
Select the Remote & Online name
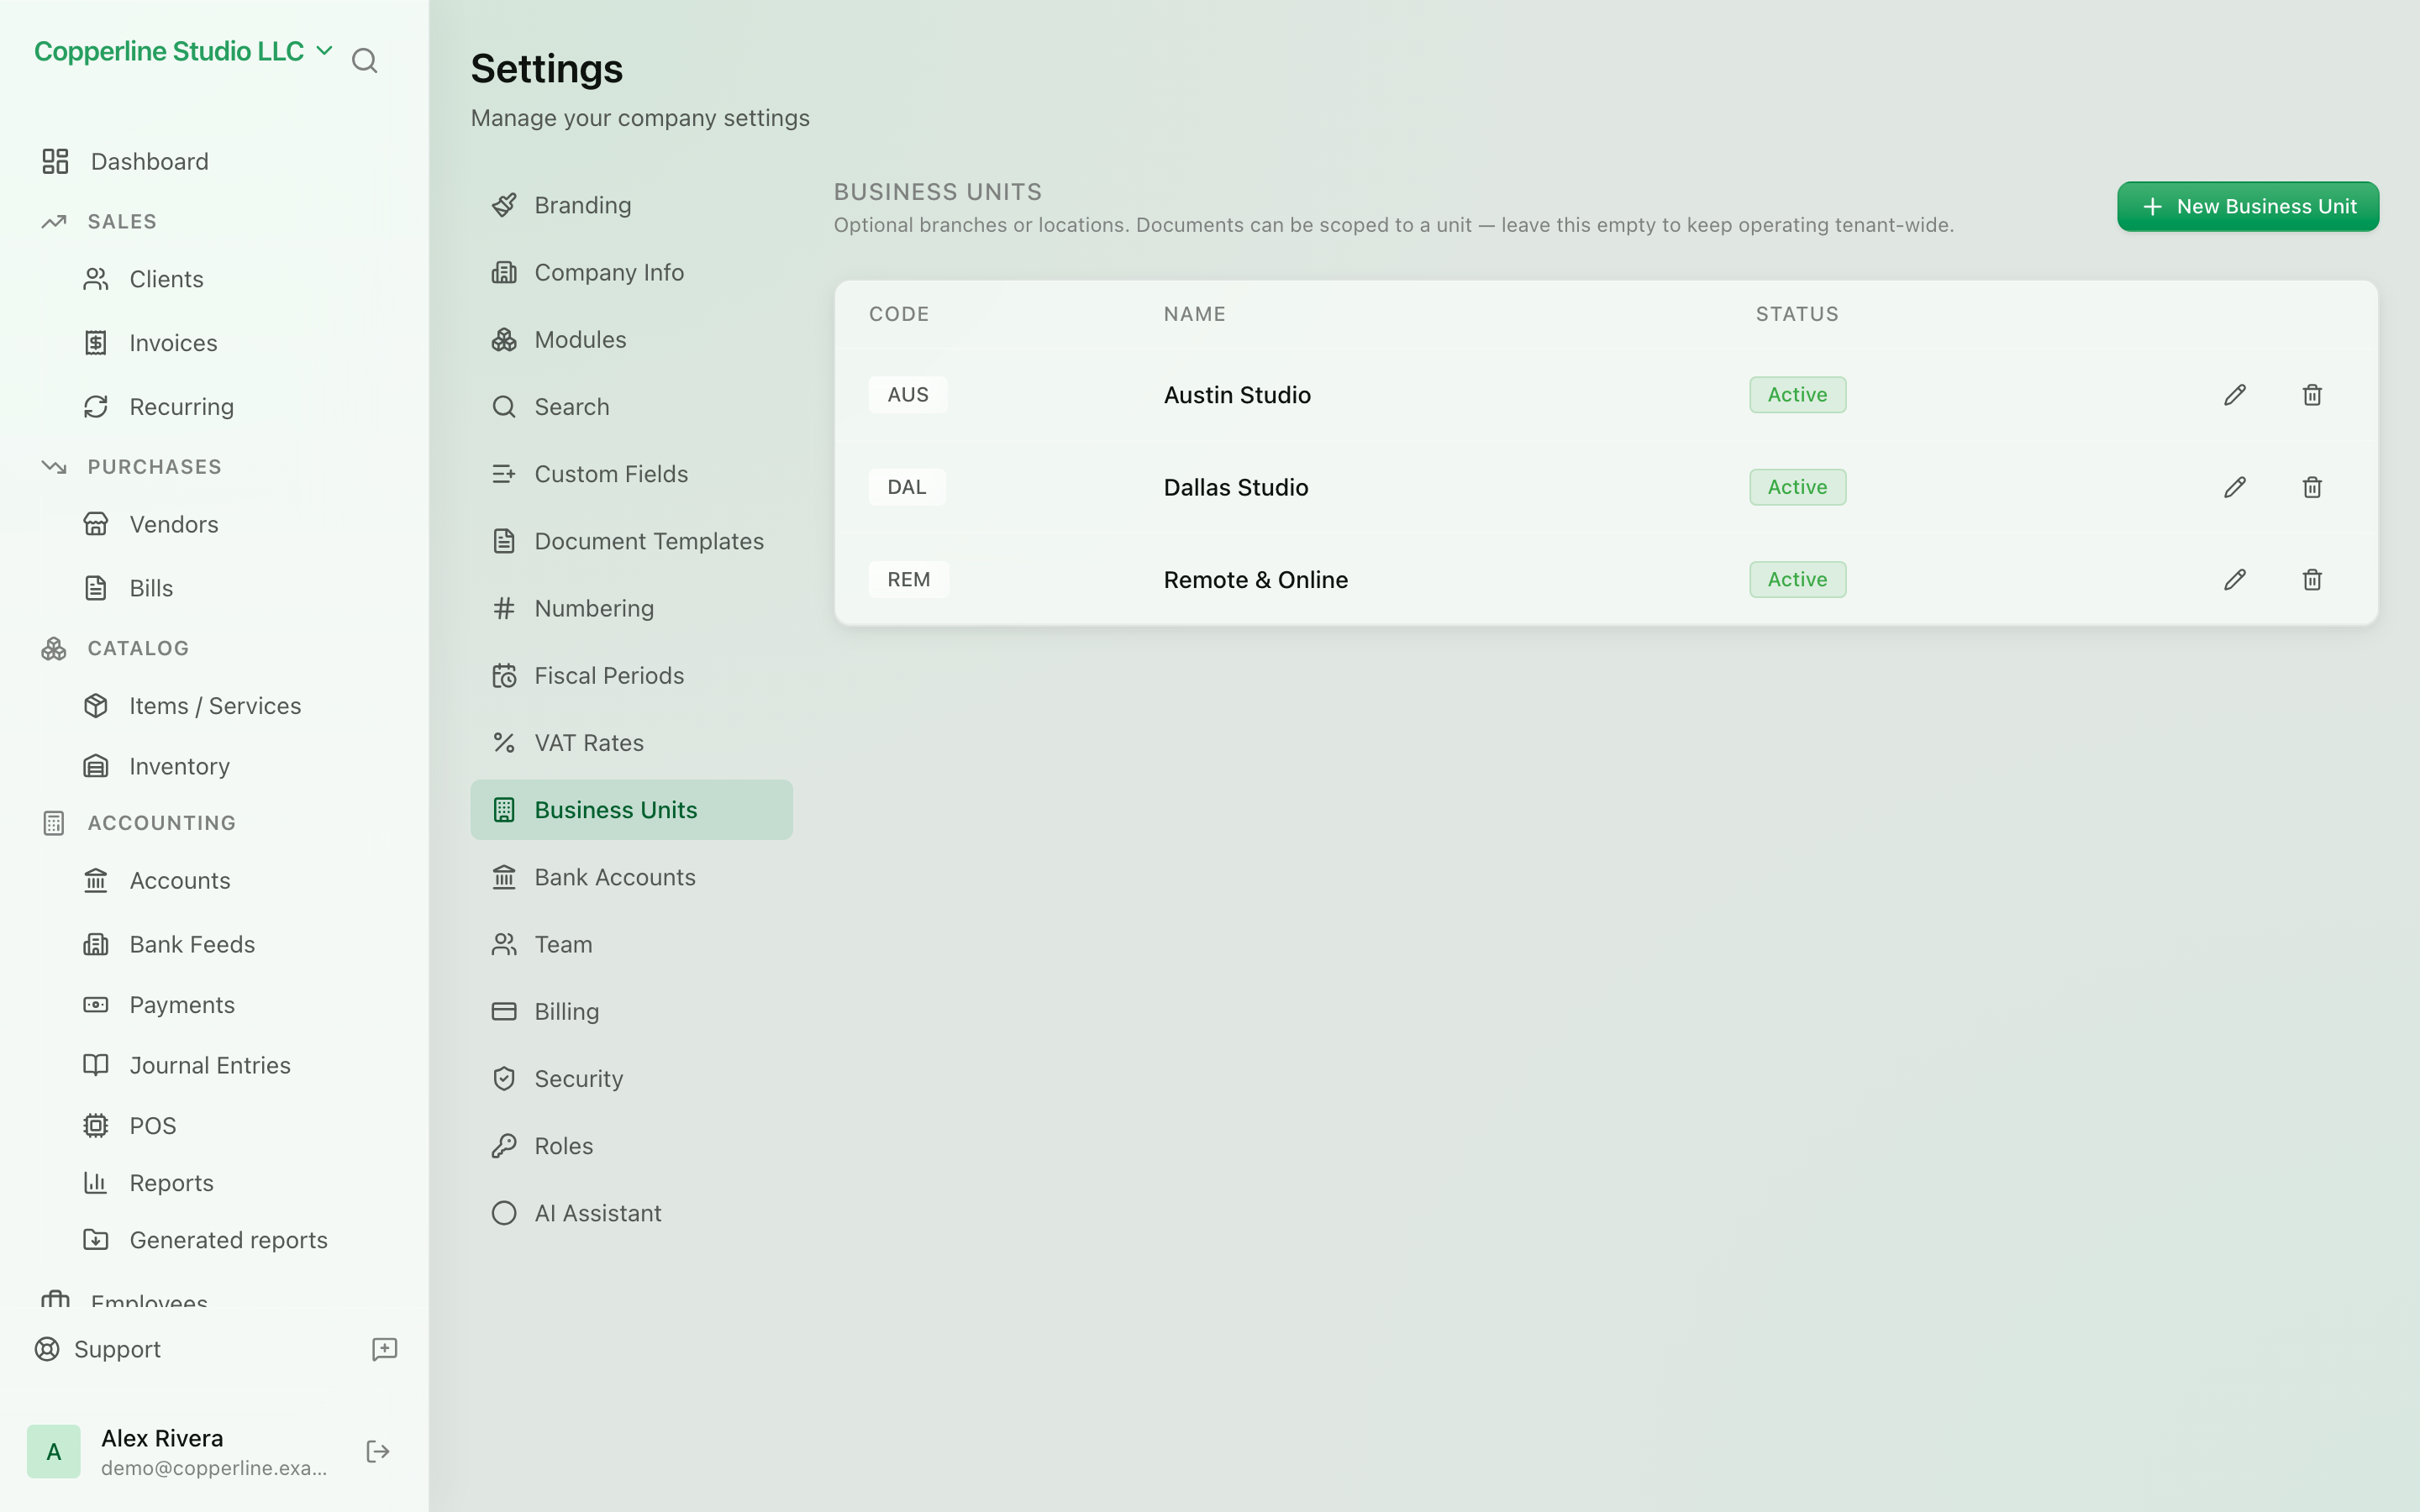click(x=1255, y=580)
